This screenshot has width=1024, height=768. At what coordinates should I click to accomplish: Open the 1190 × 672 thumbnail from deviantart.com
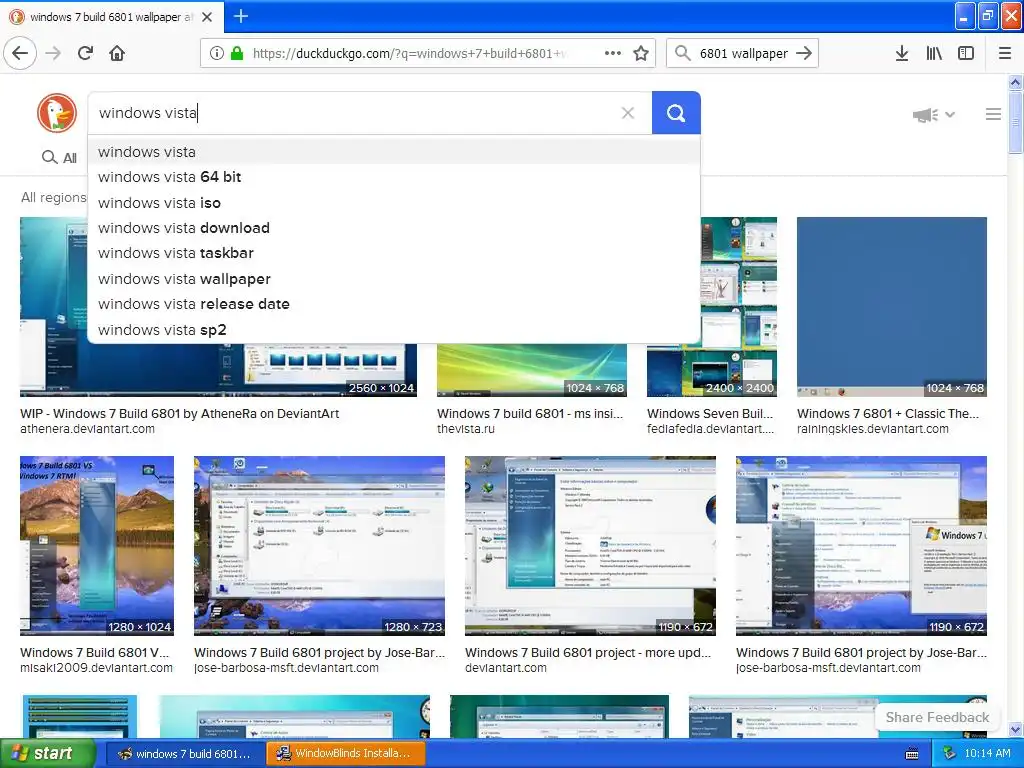[x=590, y=545]
